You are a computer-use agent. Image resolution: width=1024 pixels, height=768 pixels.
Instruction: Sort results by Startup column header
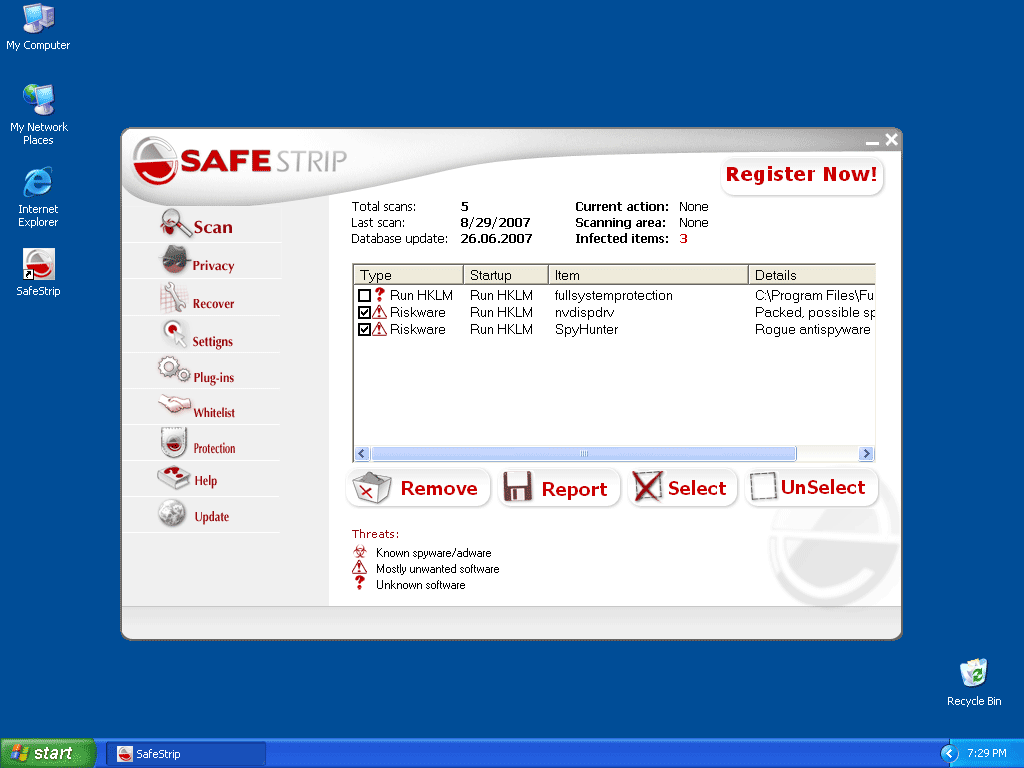[506, 275]
